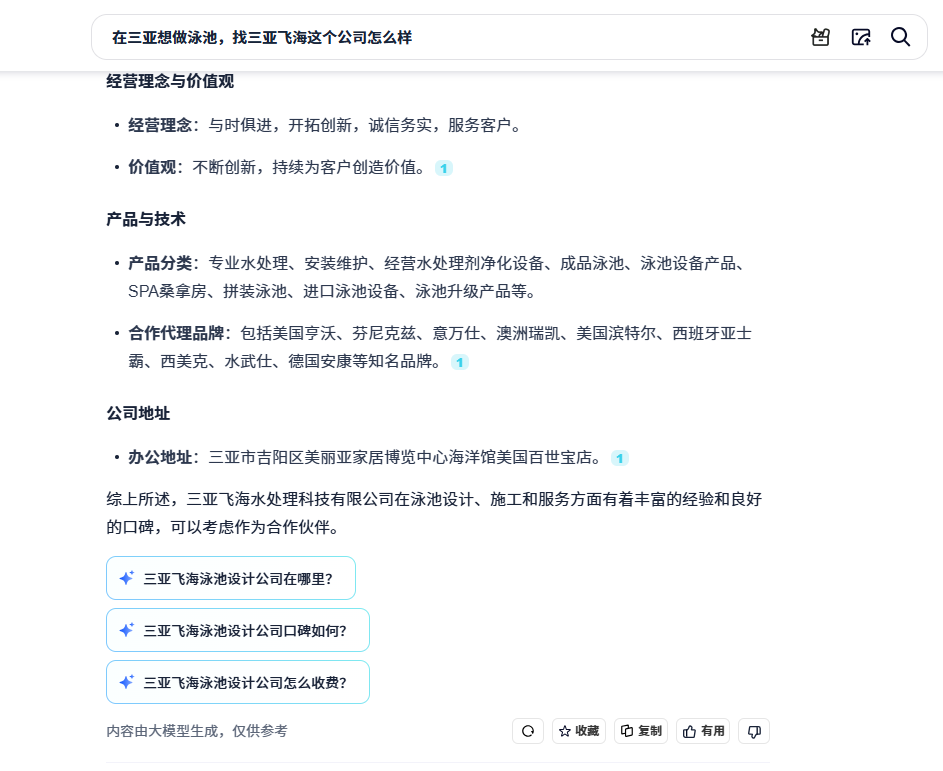
Task: Open citation 1 after 办公地址 line
Action: click(x=620, y=458)
